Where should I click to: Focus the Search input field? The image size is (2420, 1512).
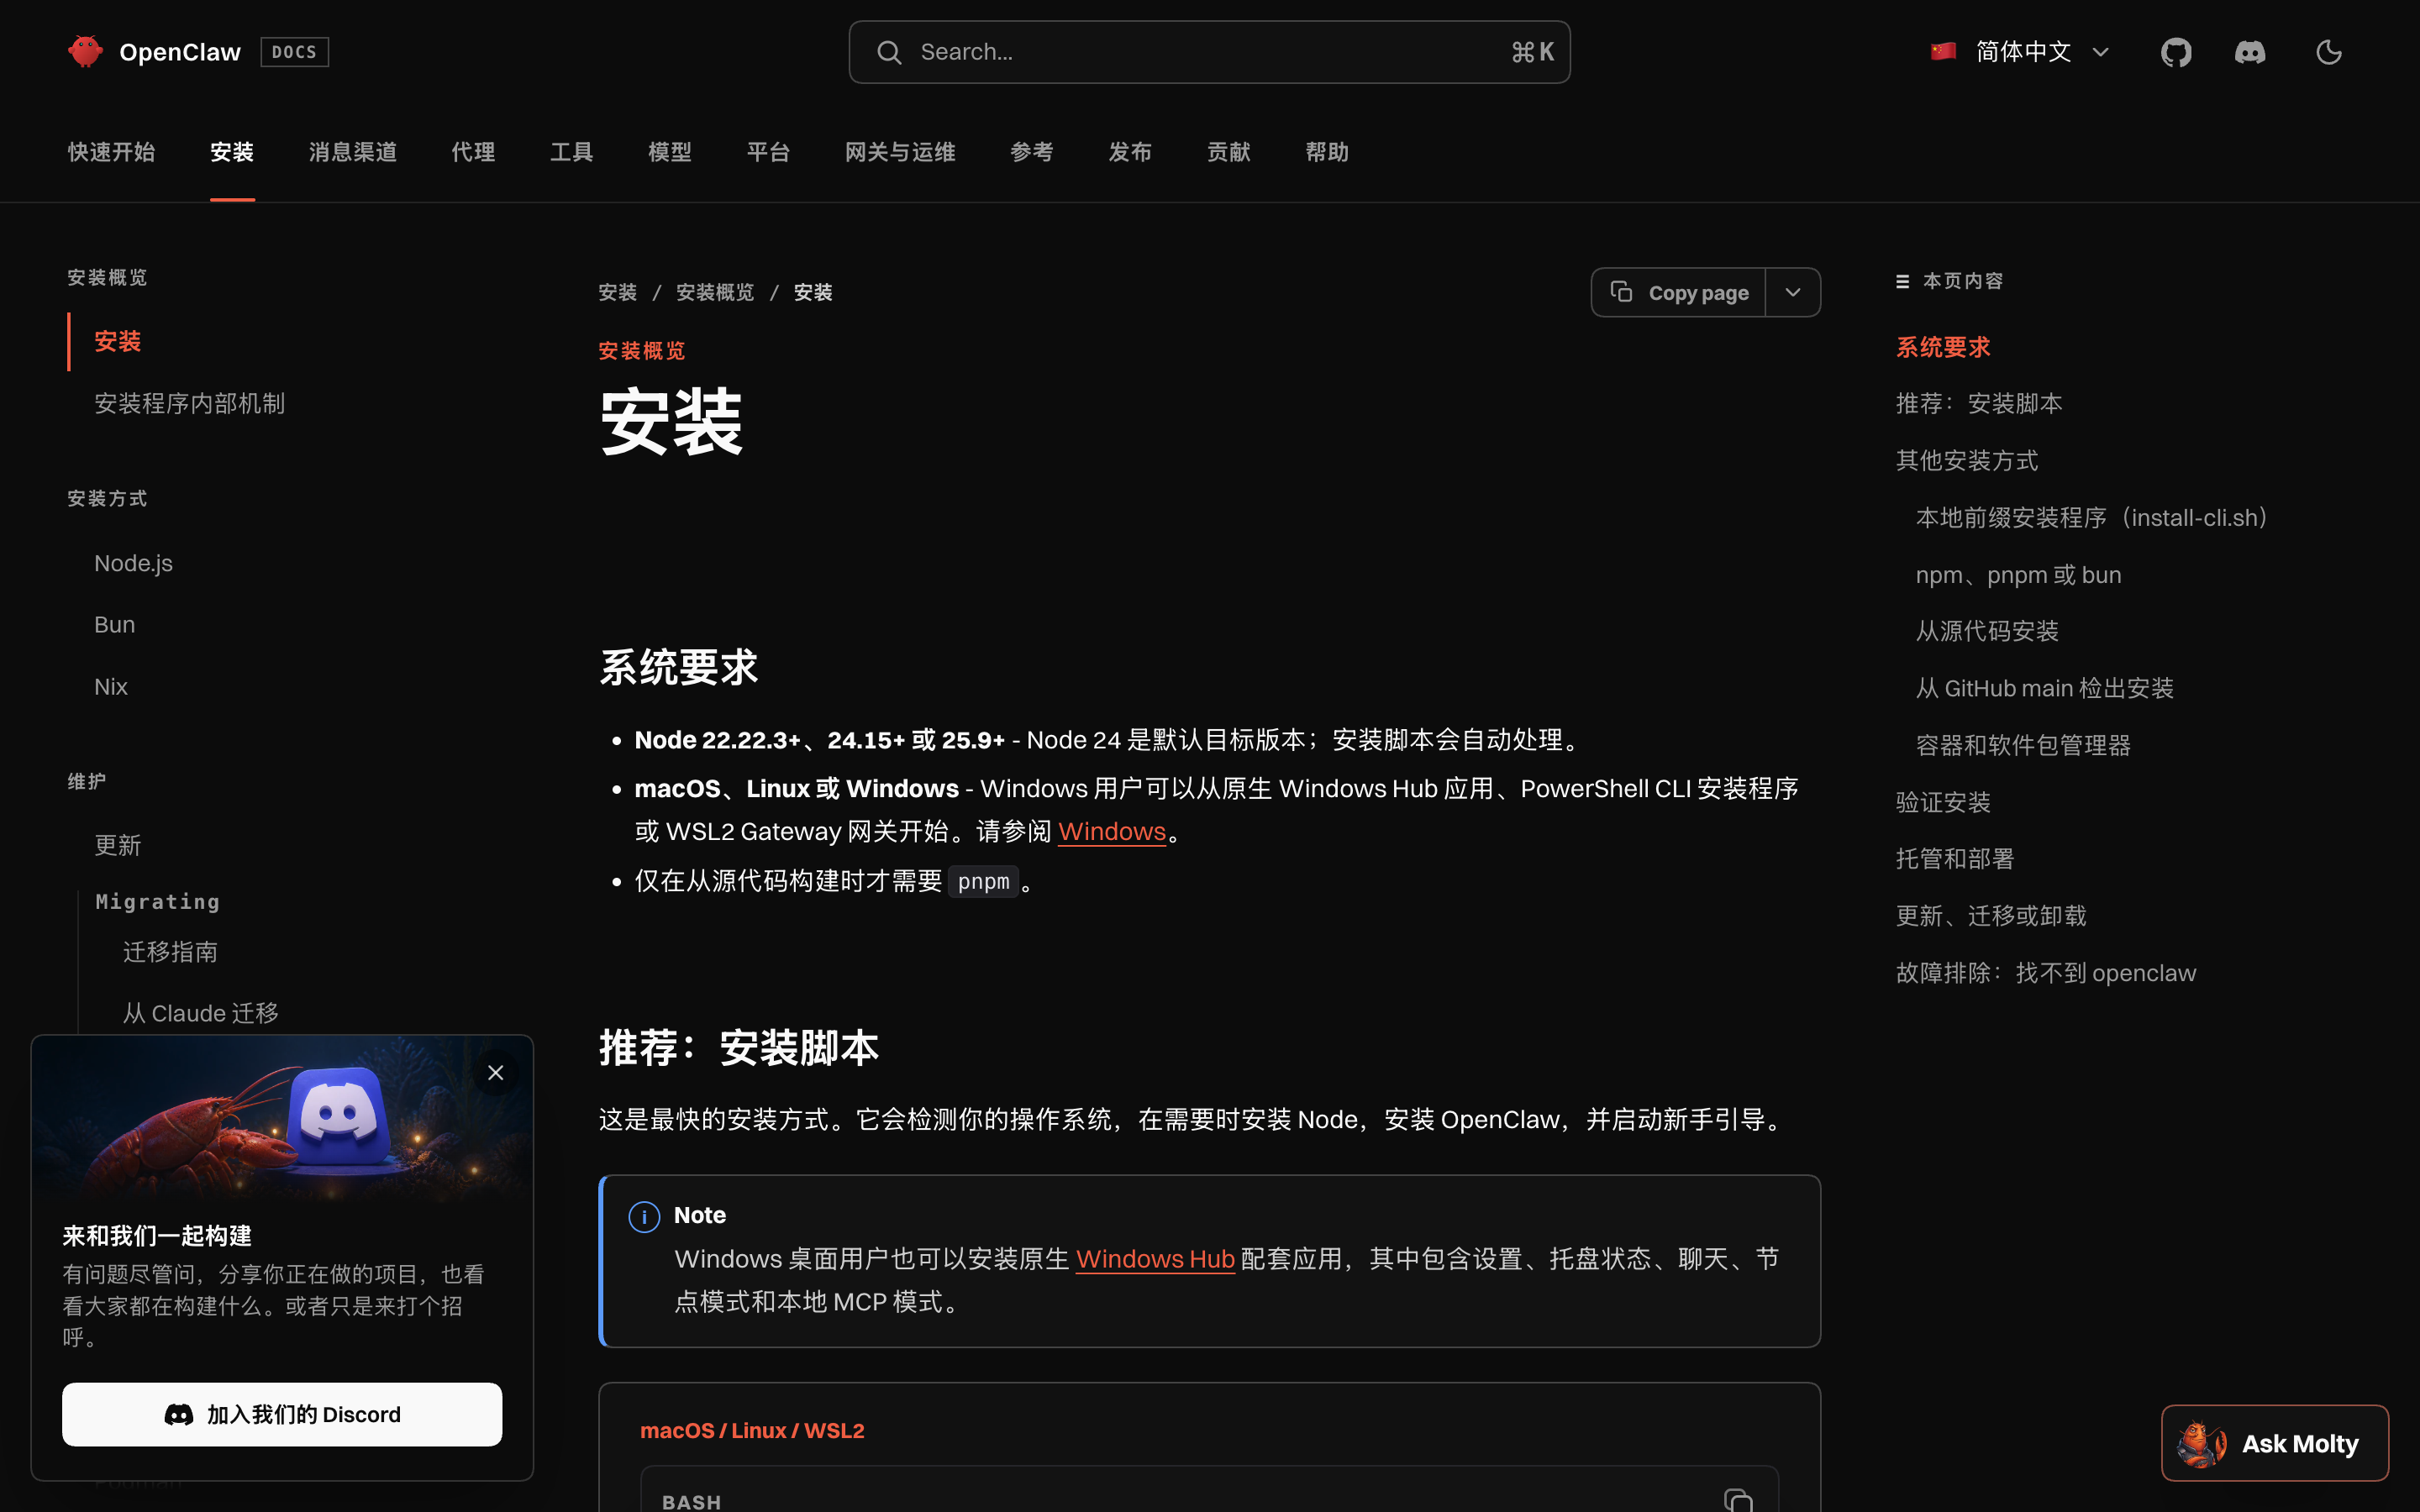1209,52
